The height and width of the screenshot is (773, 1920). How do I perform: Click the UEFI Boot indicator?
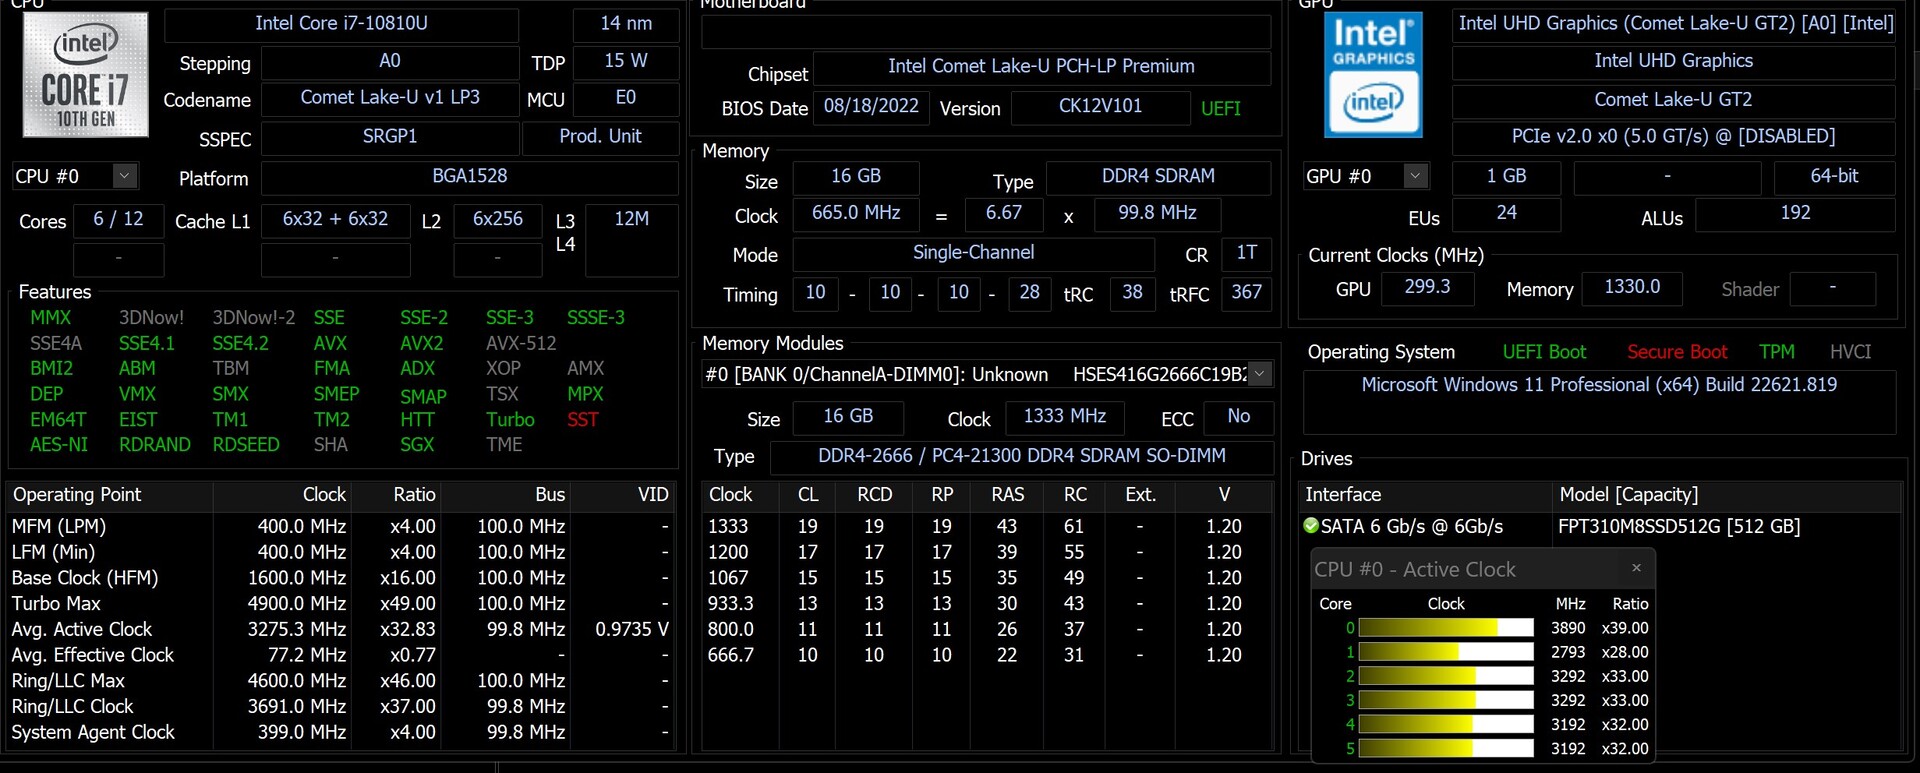tap(1544, 352)
